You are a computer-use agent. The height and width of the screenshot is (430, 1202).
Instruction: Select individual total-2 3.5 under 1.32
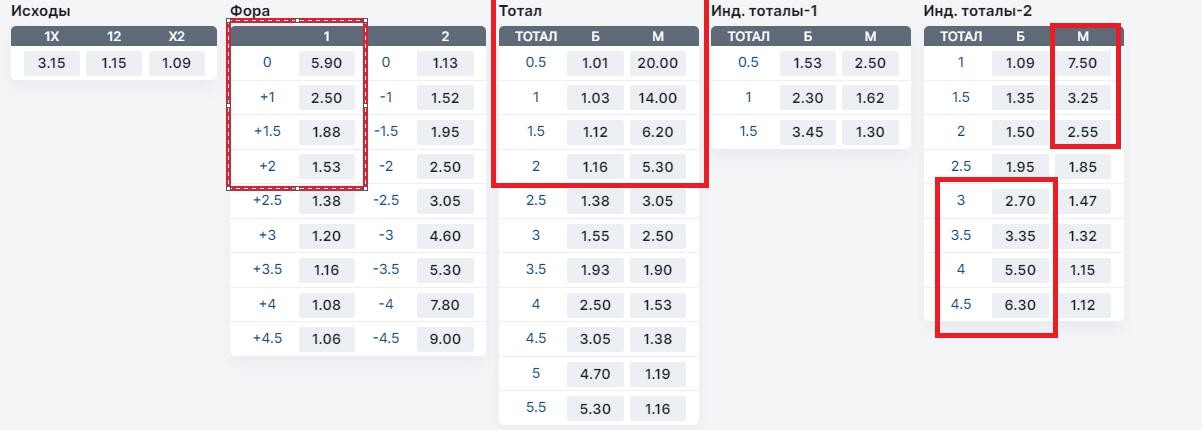click(x=1083, y=236)
